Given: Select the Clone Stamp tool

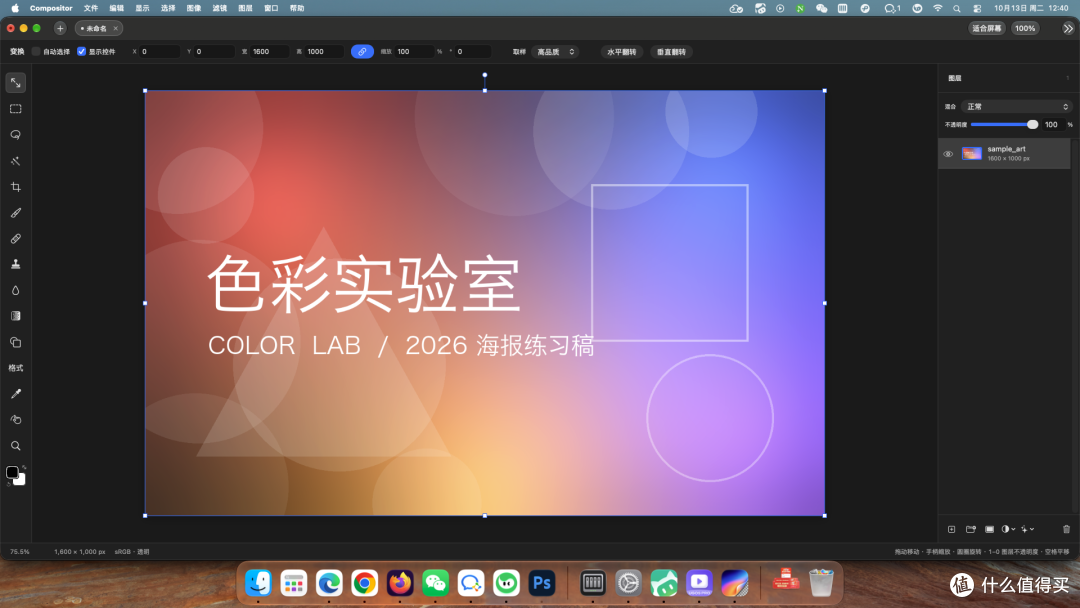Looking at the screenshot, I should 15,264.
